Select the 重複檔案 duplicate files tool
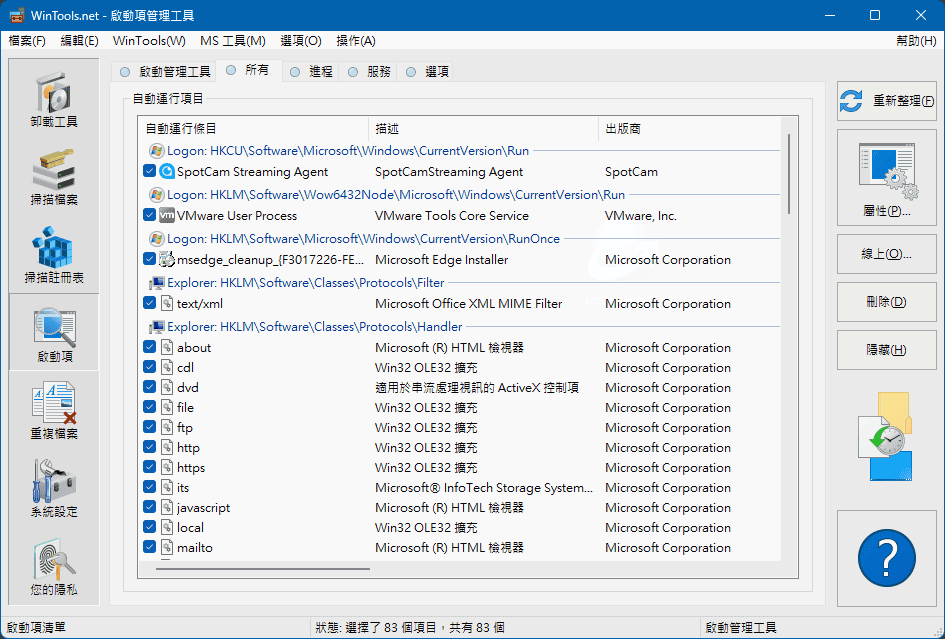This screenshot has width=945, height=639. coord(54,412)
